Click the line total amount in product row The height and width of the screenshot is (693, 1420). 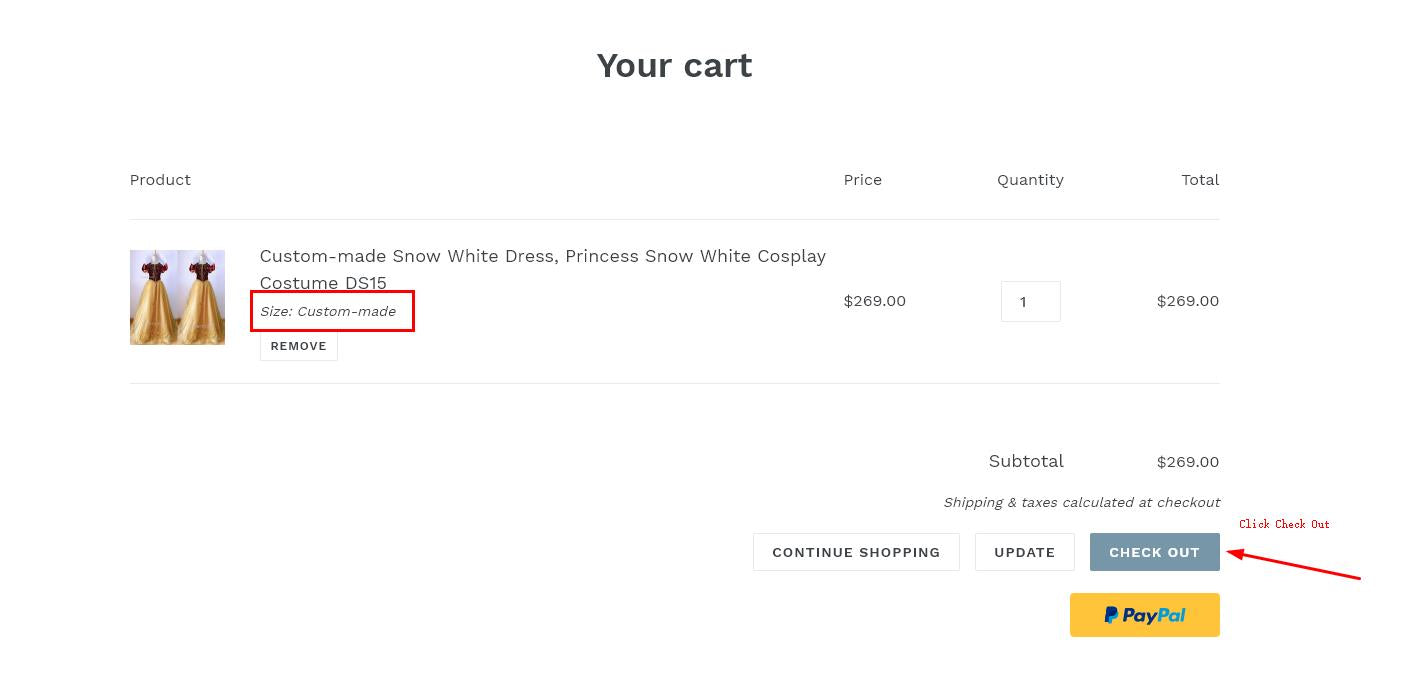click(x=1187, y=301)
